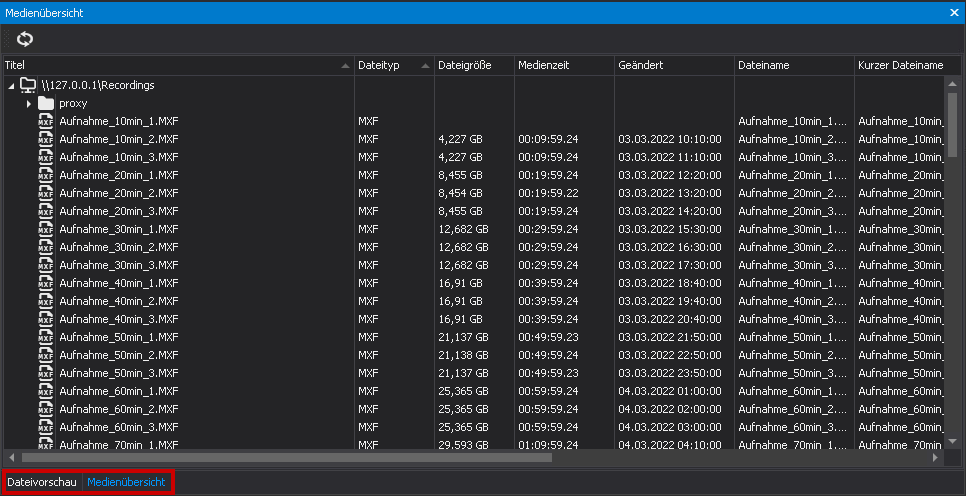This screenshot has height=496, width=966.
Task: Click MXF icon of Aufnahme_50min_3.MXF
Action: 46,373
